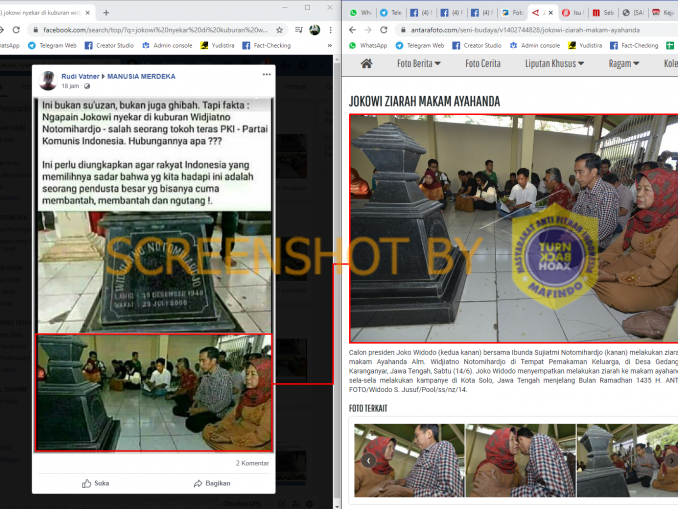Switch to Isu tab in right browser

[x=573, y=13]
